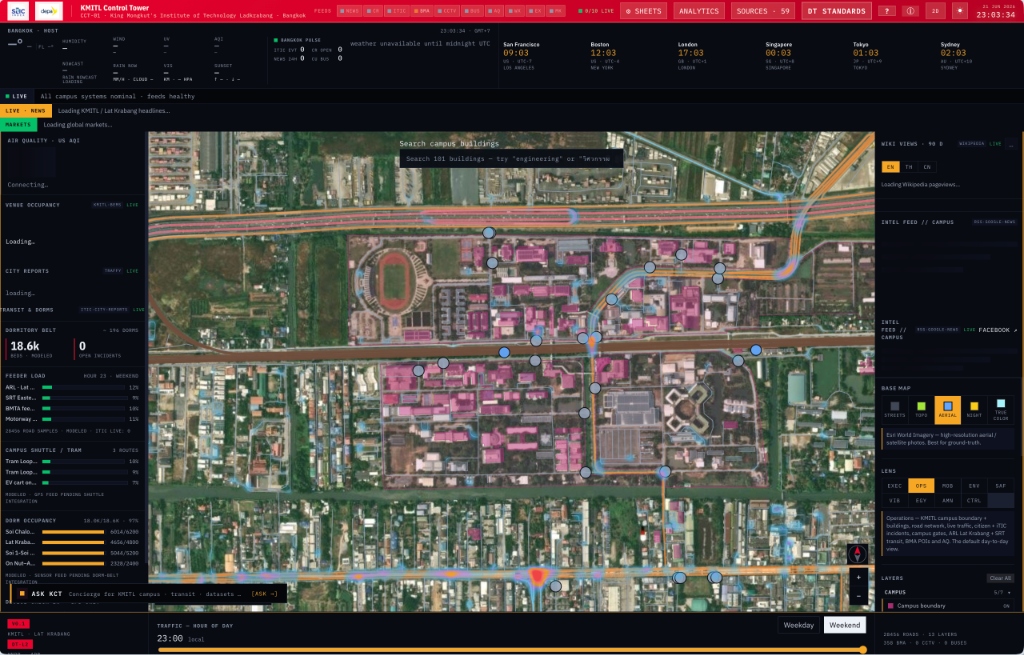The image size is (1024, 655).
Task: Open the Analytics button
Action: [699, 11]
